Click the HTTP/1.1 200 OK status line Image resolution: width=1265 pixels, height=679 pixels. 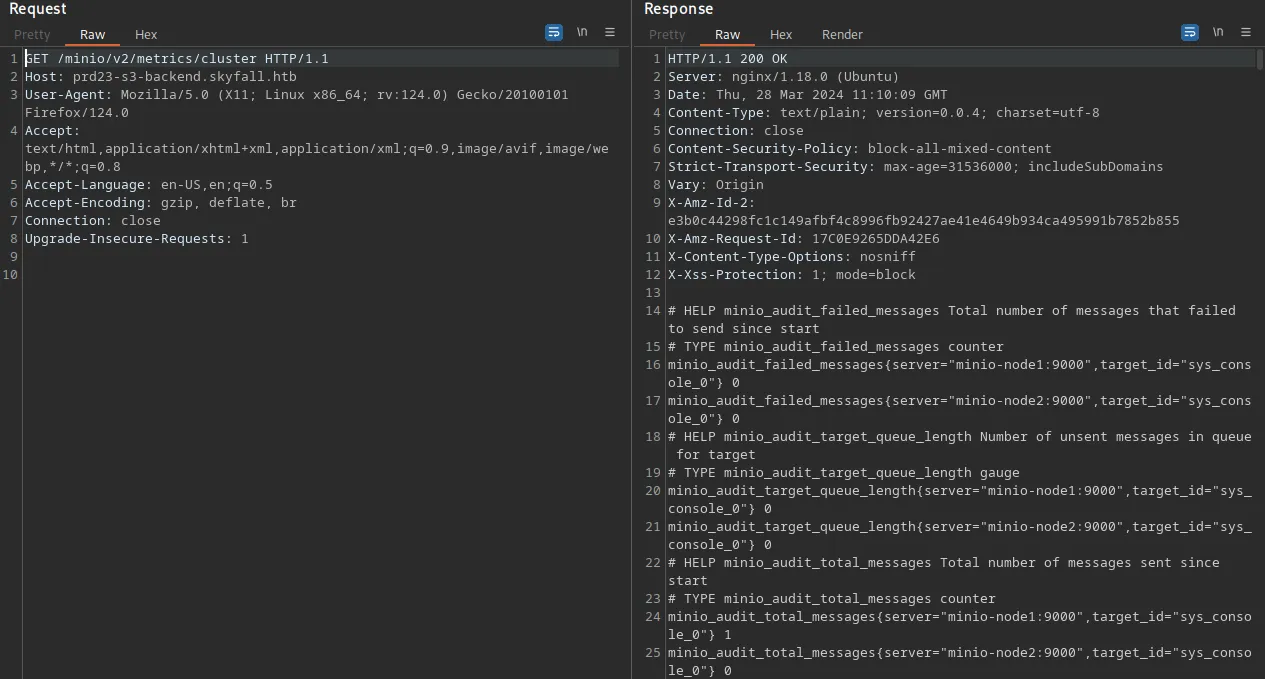727,59
